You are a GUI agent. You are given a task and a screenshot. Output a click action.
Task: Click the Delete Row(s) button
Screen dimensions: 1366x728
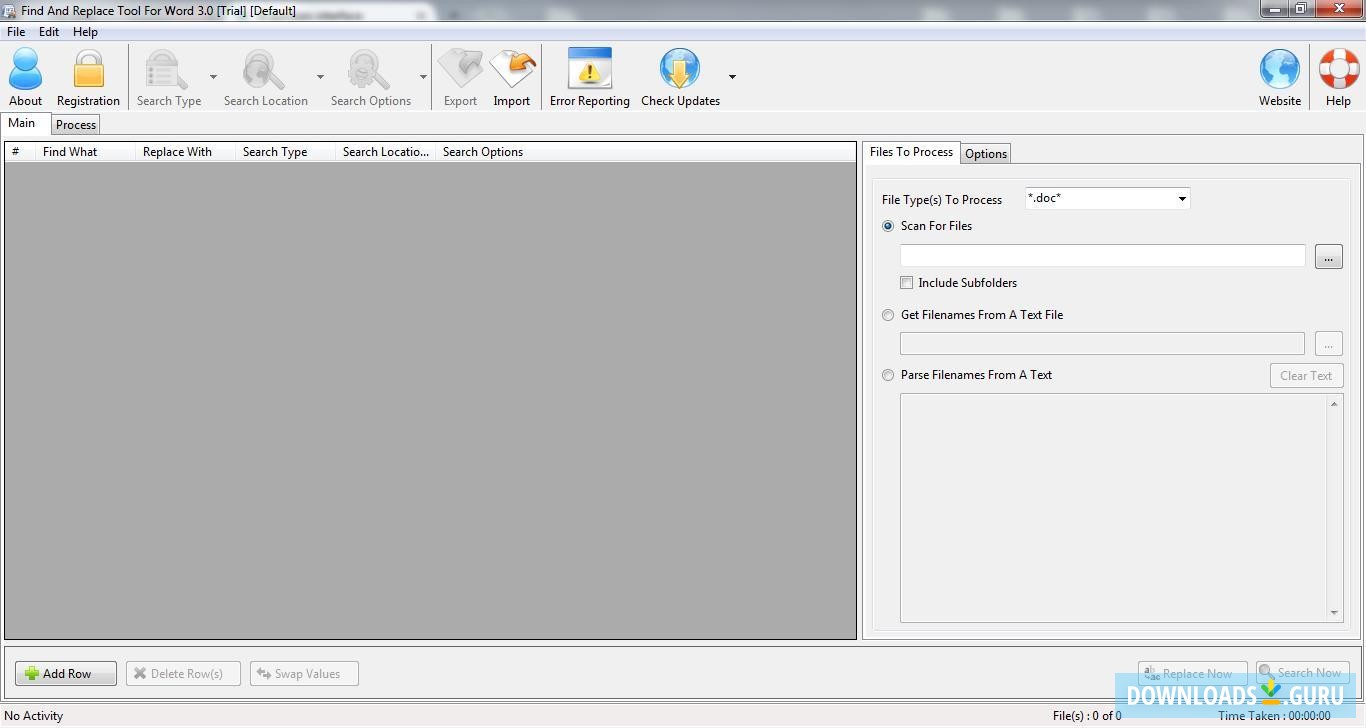click(183, 674)
